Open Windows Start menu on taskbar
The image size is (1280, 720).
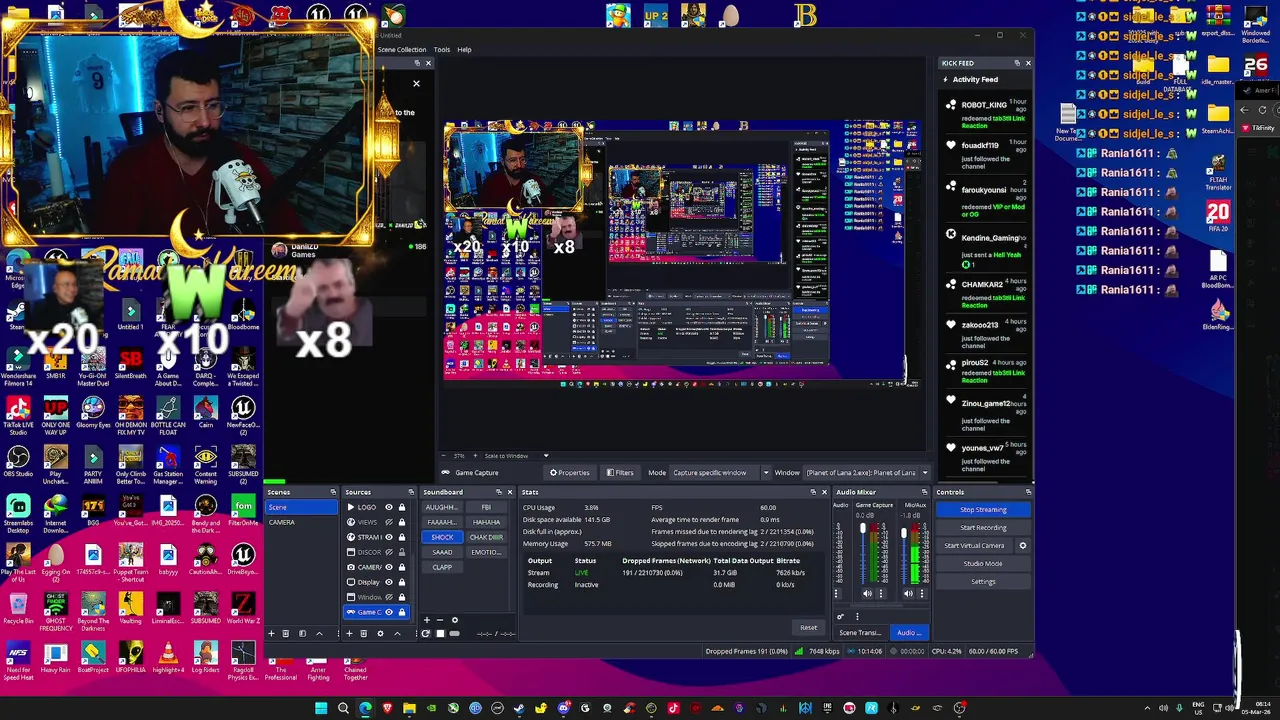coord(321,709)
